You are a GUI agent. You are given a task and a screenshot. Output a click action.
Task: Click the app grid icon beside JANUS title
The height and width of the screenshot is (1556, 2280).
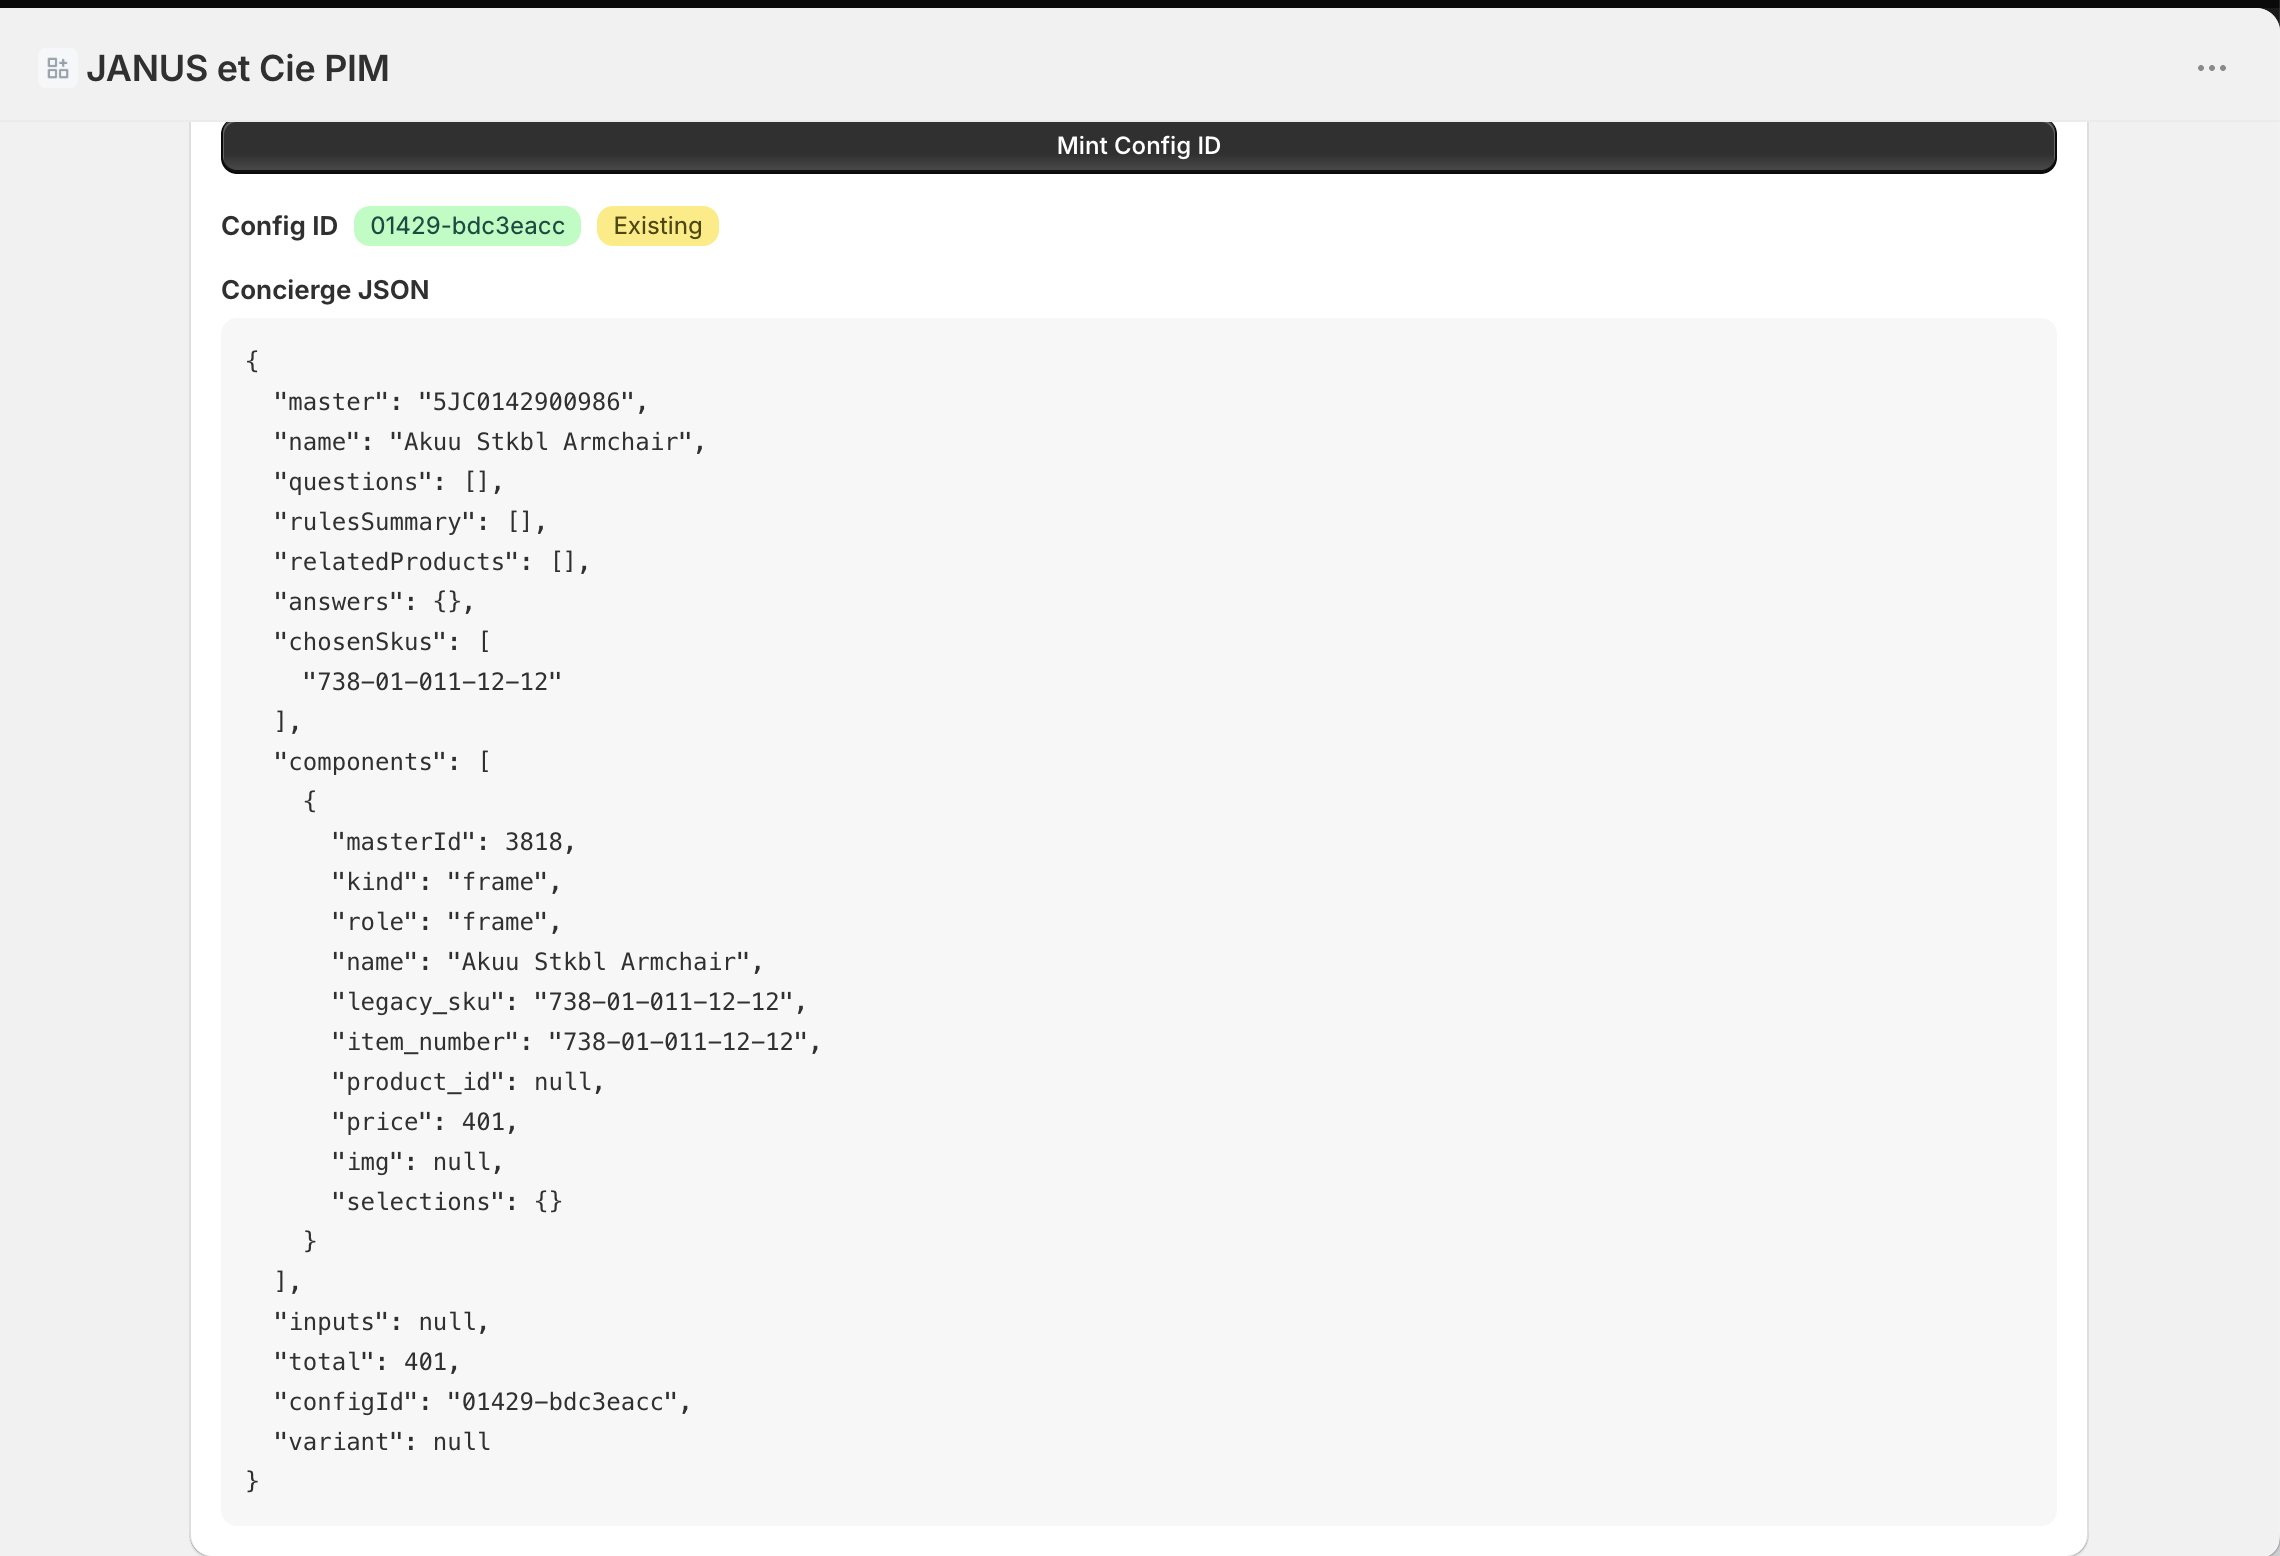58,68
